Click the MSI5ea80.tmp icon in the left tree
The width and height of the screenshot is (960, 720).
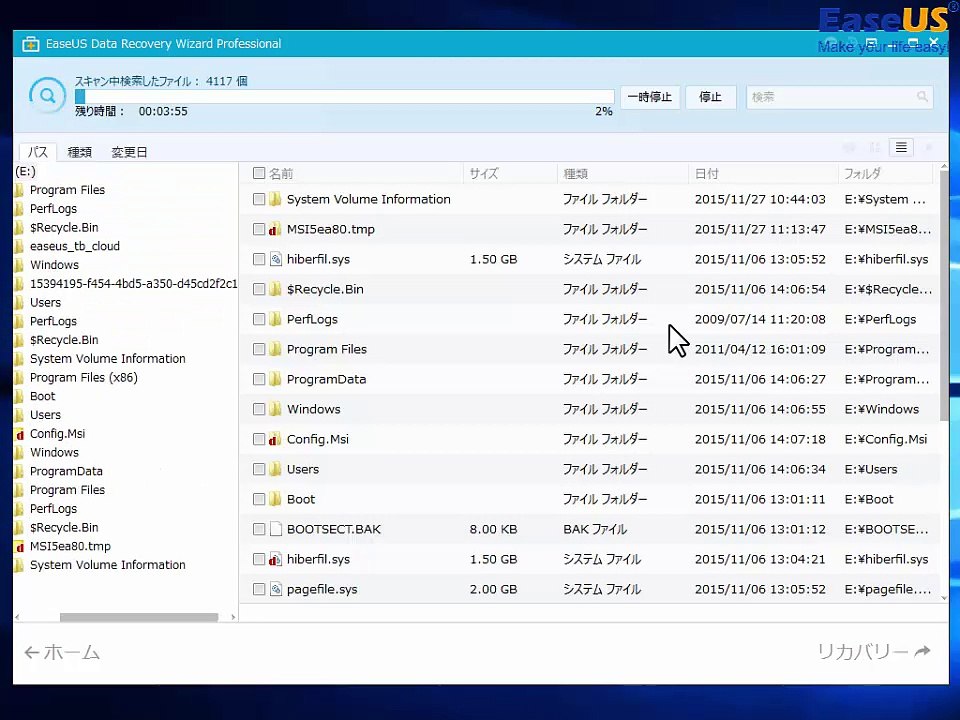pyautogui.click(x=20, y=547)
